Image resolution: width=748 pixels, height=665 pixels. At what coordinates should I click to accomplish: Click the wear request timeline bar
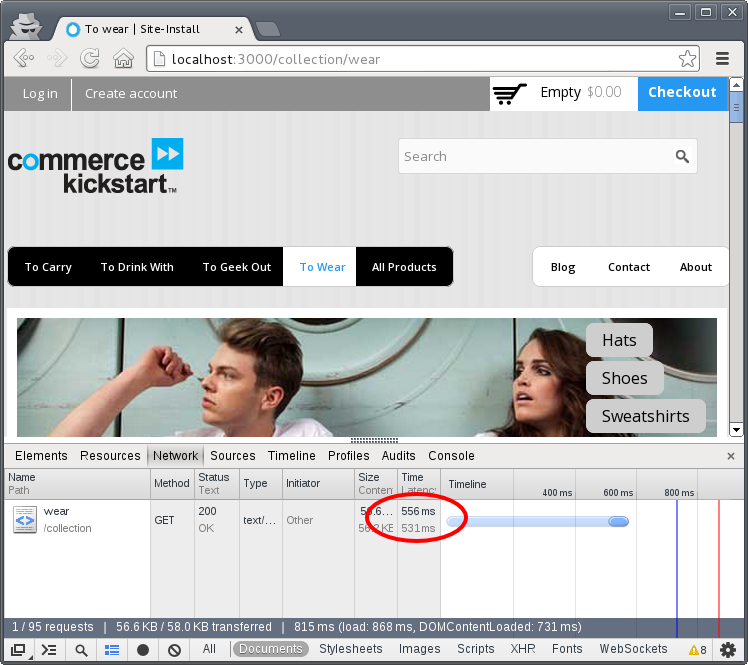(538, 521)
